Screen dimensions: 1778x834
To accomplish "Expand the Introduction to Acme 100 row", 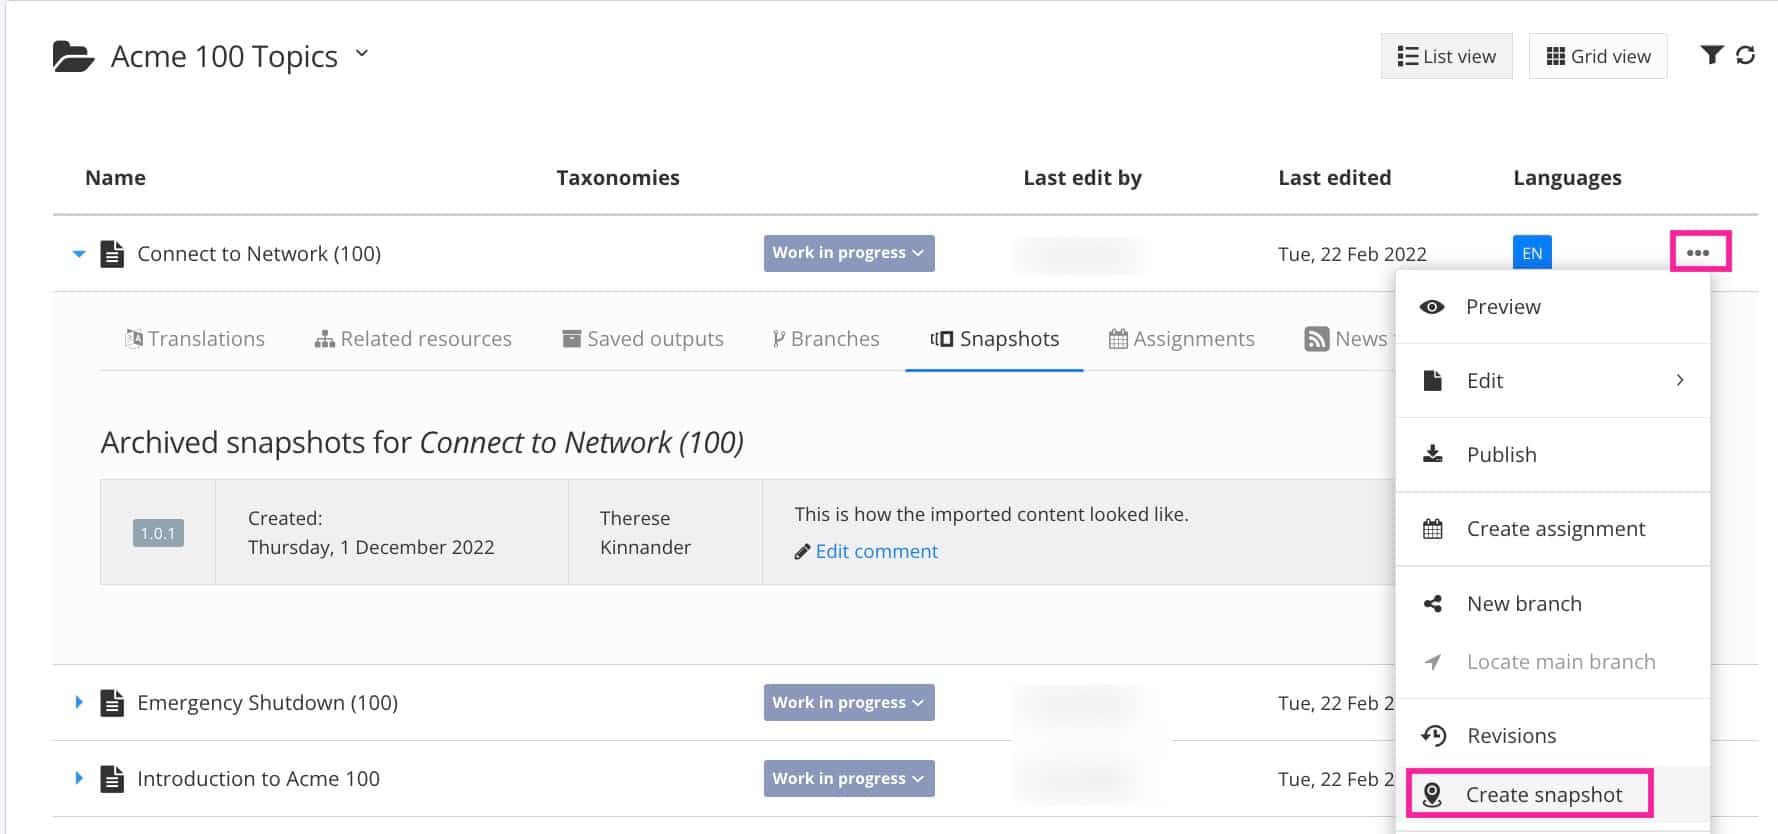I will click(79, 778).
